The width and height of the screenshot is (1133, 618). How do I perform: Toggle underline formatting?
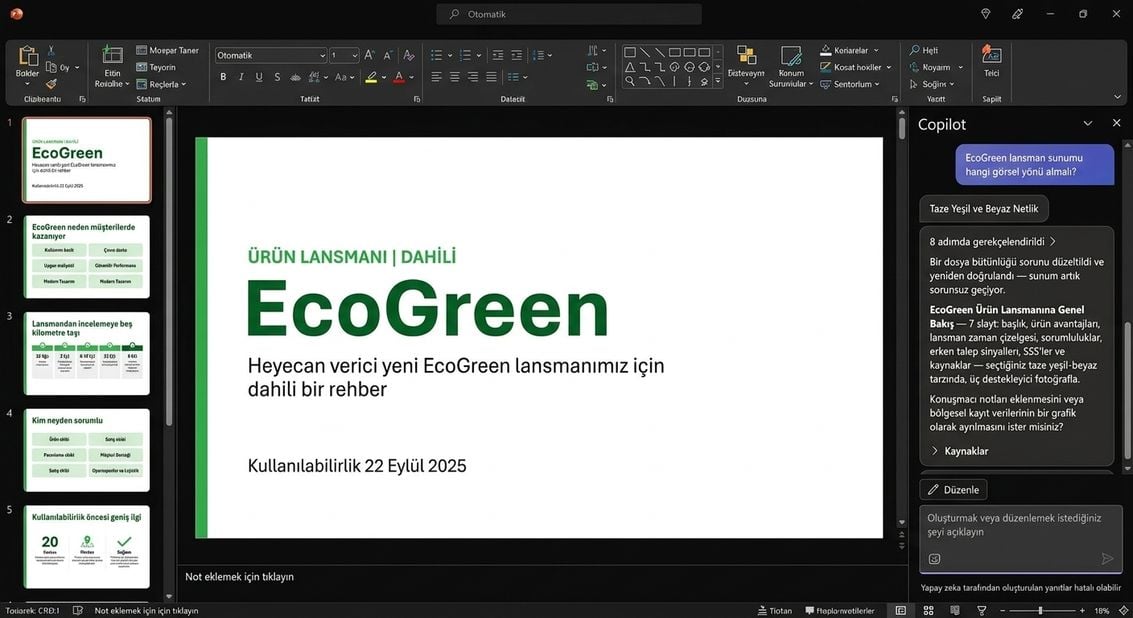[259, 77]
